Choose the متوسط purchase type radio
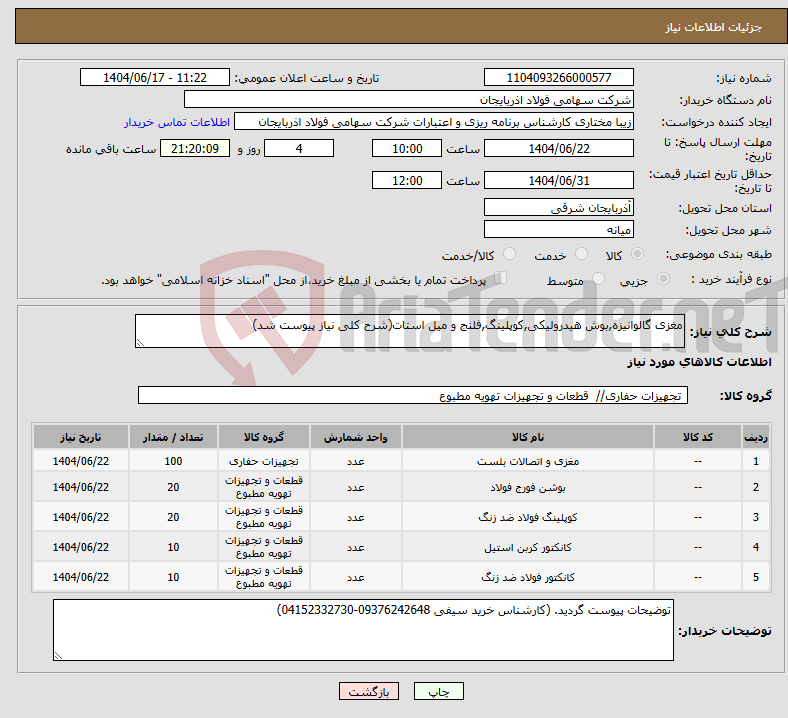 tap(599, 280)
